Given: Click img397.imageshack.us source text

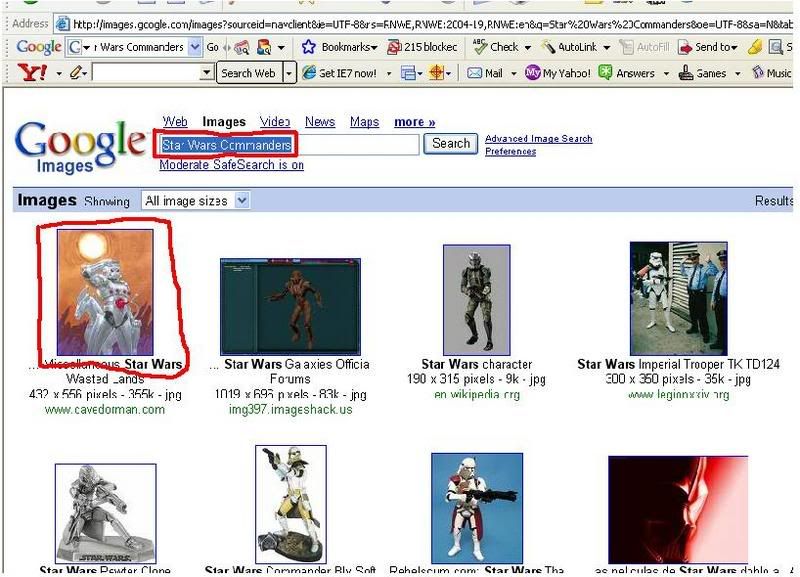Looking at the screenshot, I should pos(290,409).
